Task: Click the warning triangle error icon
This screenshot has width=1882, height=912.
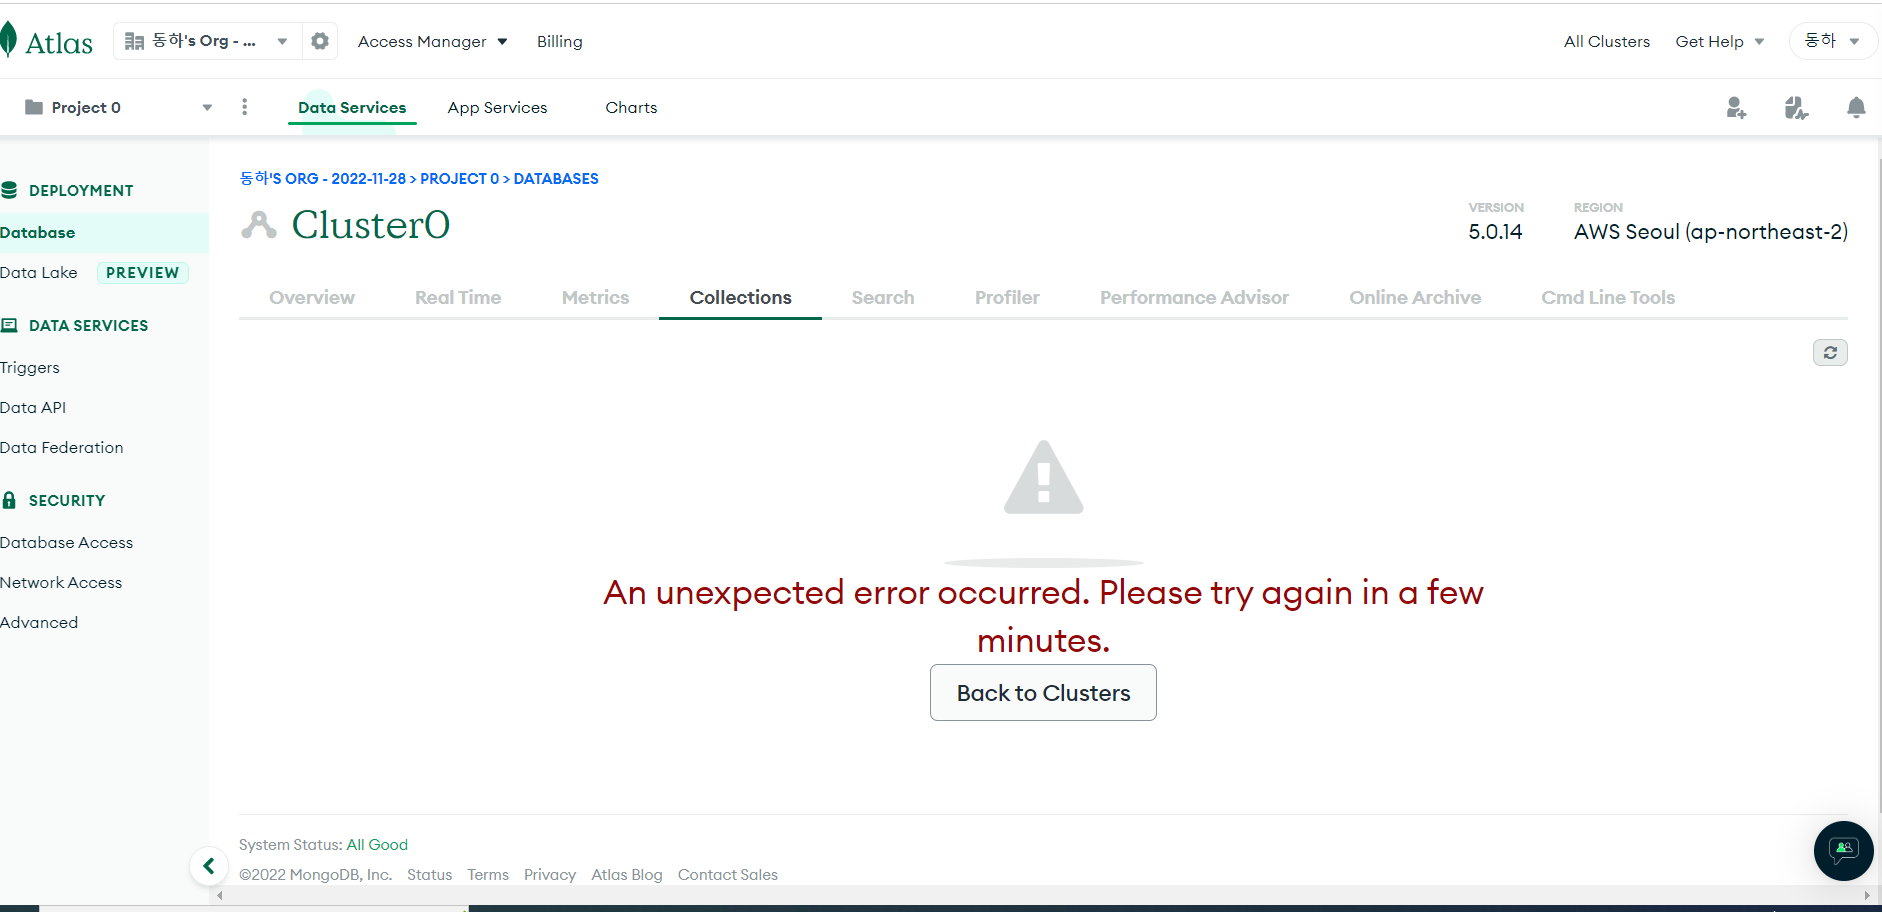Action: (1044, 477)
